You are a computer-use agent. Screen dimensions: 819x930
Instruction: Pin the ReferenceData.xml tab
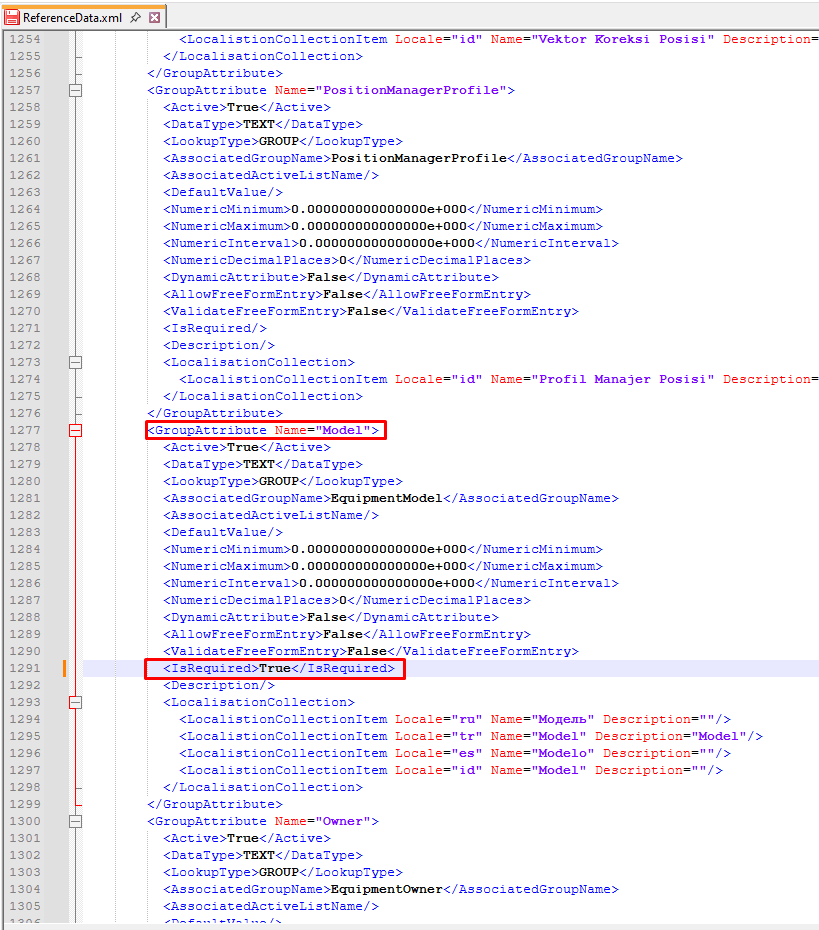(134, 17)
